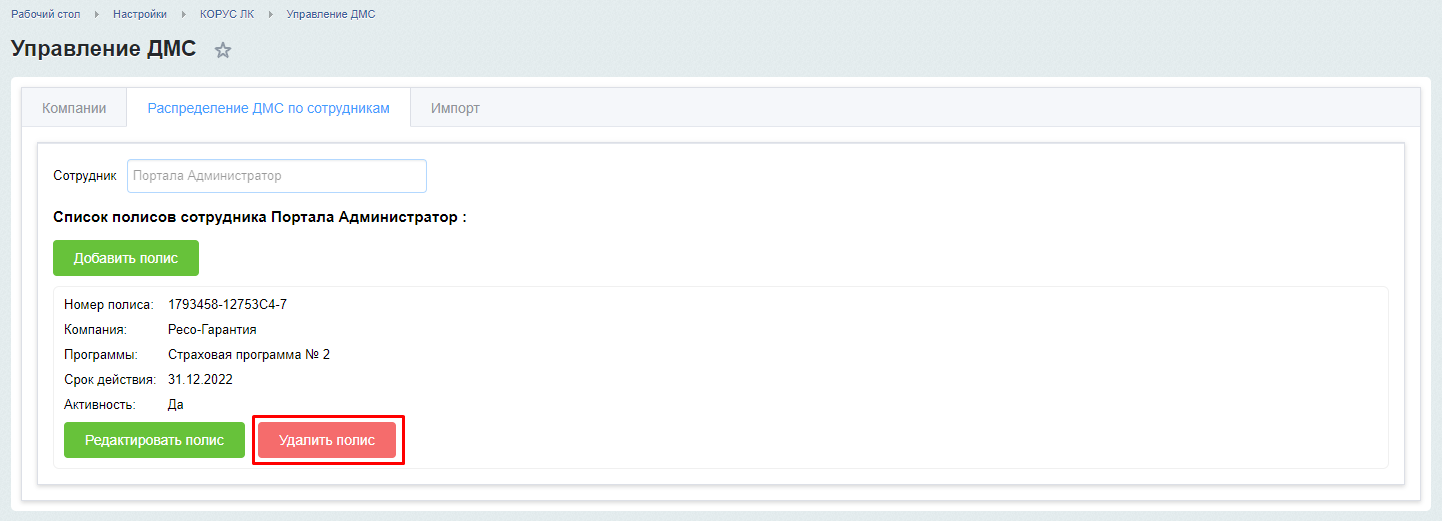Expand breadcrumb arrow after Настройки
Viewport: 1442px width, 521px height.
click(x=183, y=15)
